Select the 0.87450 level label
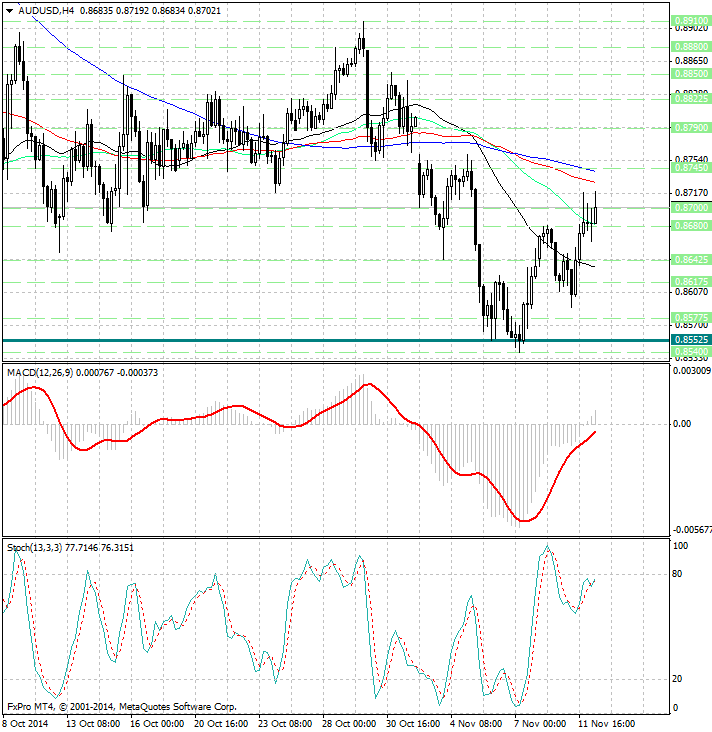This screenshot has height=732, width=712. (x=691, y=168)
